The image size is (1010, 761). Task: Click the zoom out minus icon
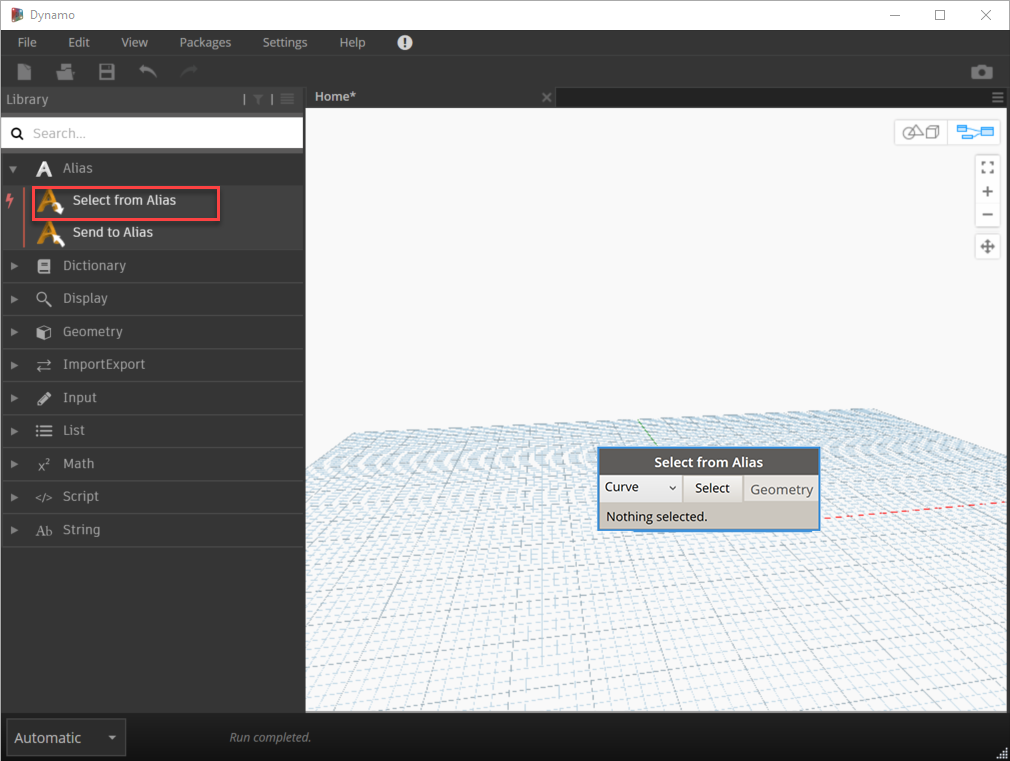[987, 215]
